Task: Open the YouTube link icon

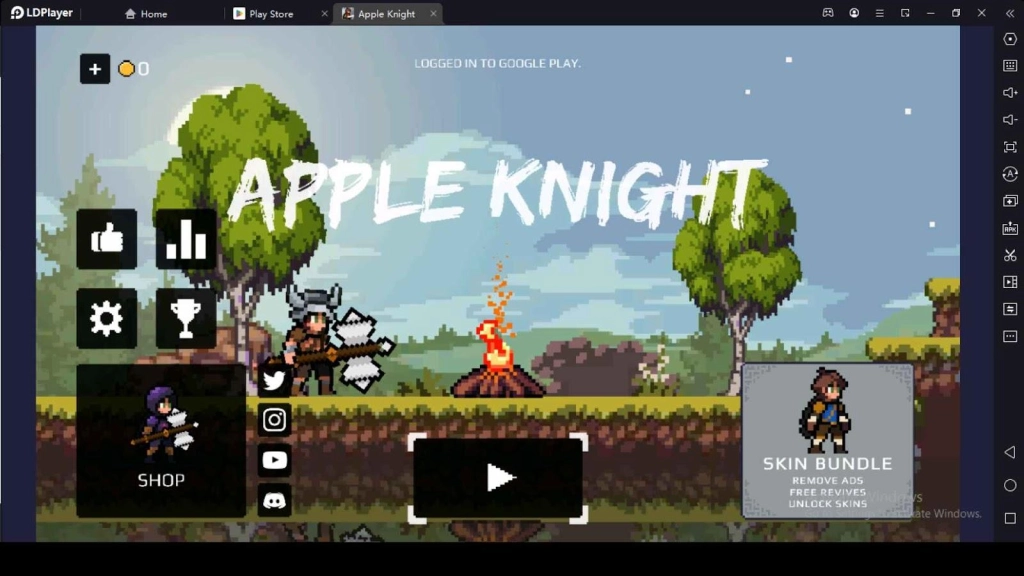Action: [274, 460]
